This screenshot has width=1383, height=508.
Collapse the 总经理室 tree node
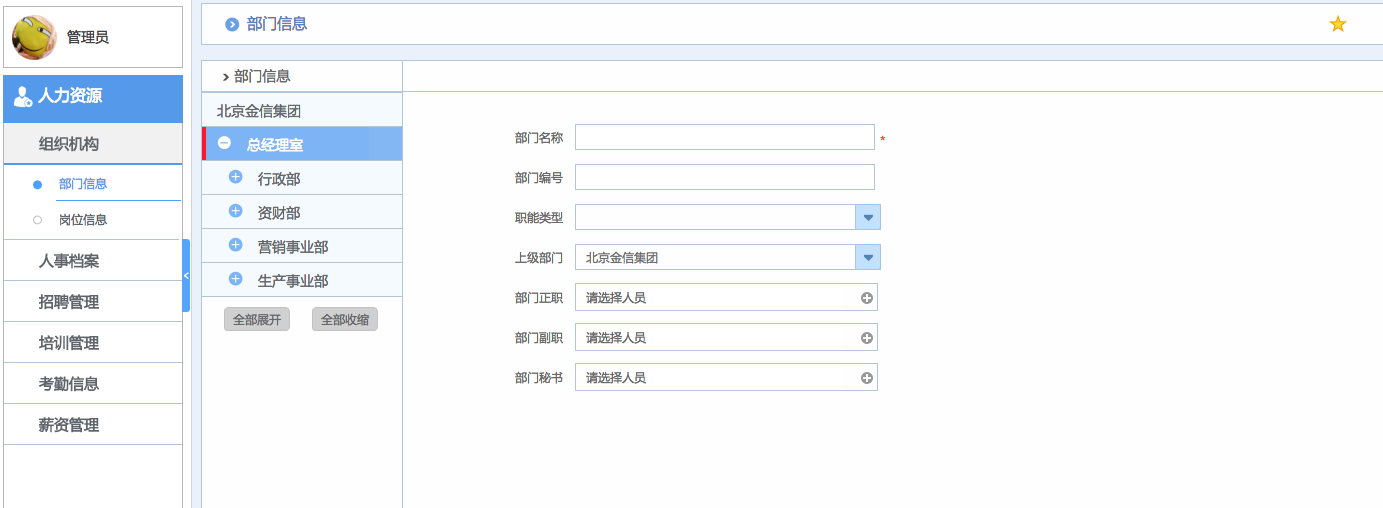pos(225,143)
